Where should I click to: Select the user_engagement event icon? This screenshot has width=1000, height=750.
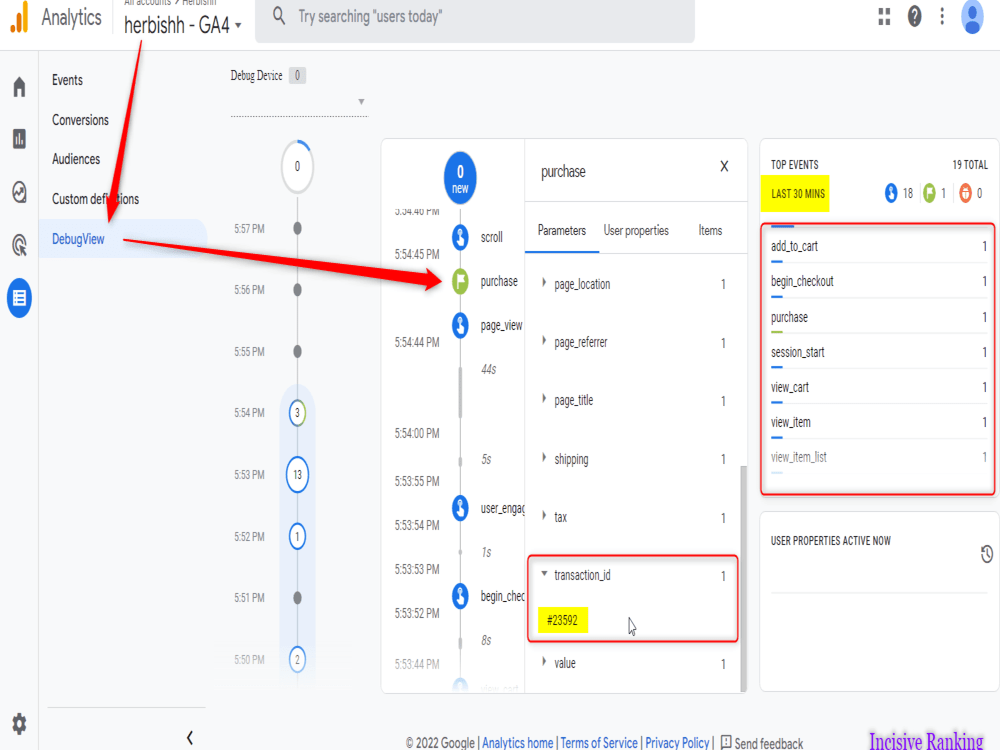(x=460, y=508)
